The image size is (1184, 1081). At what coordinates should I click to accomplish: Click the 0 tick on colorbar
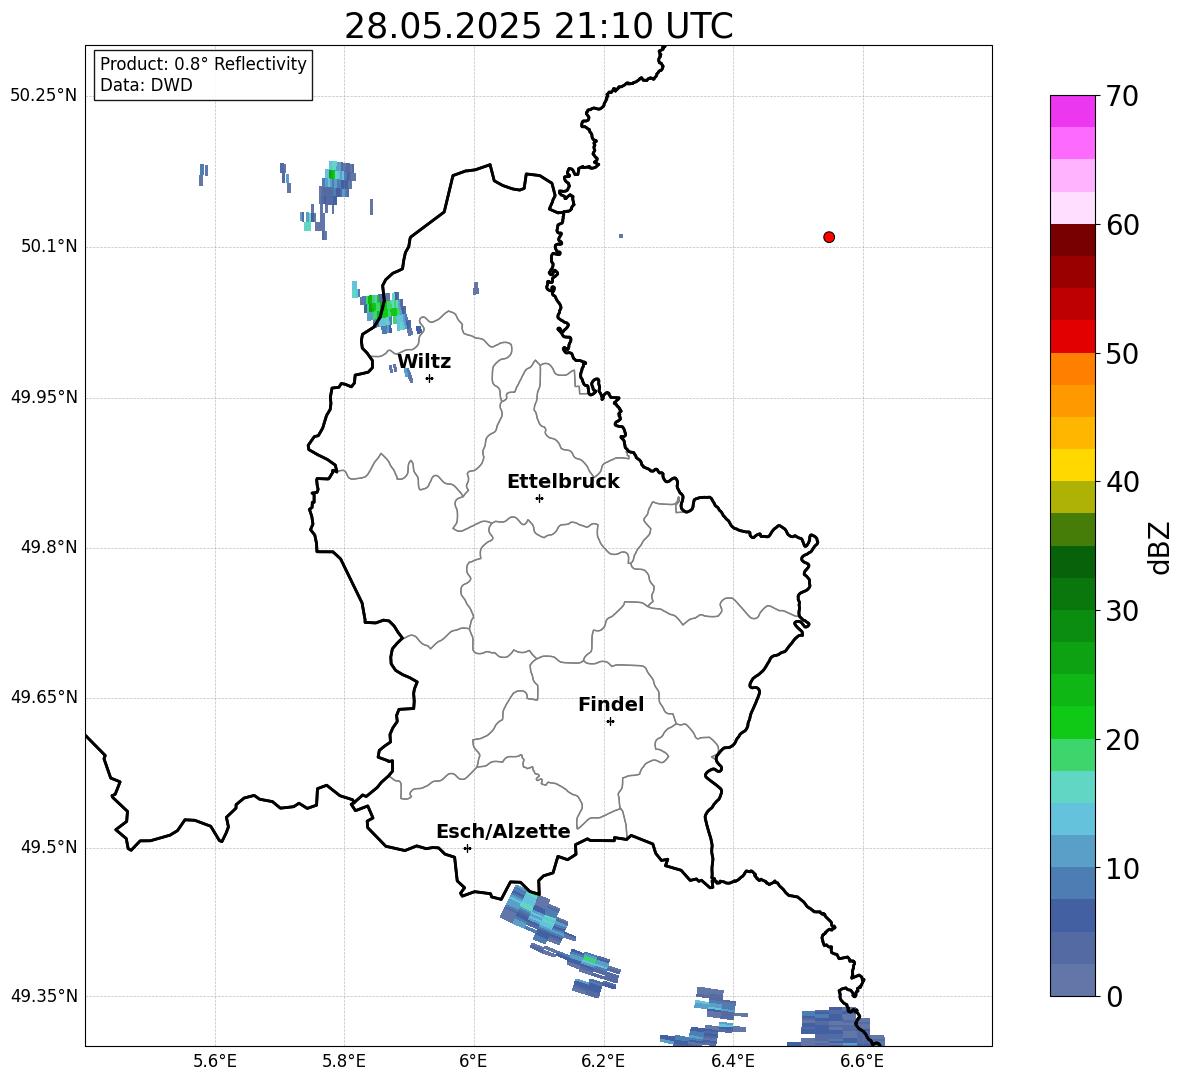coord(1114,996)
